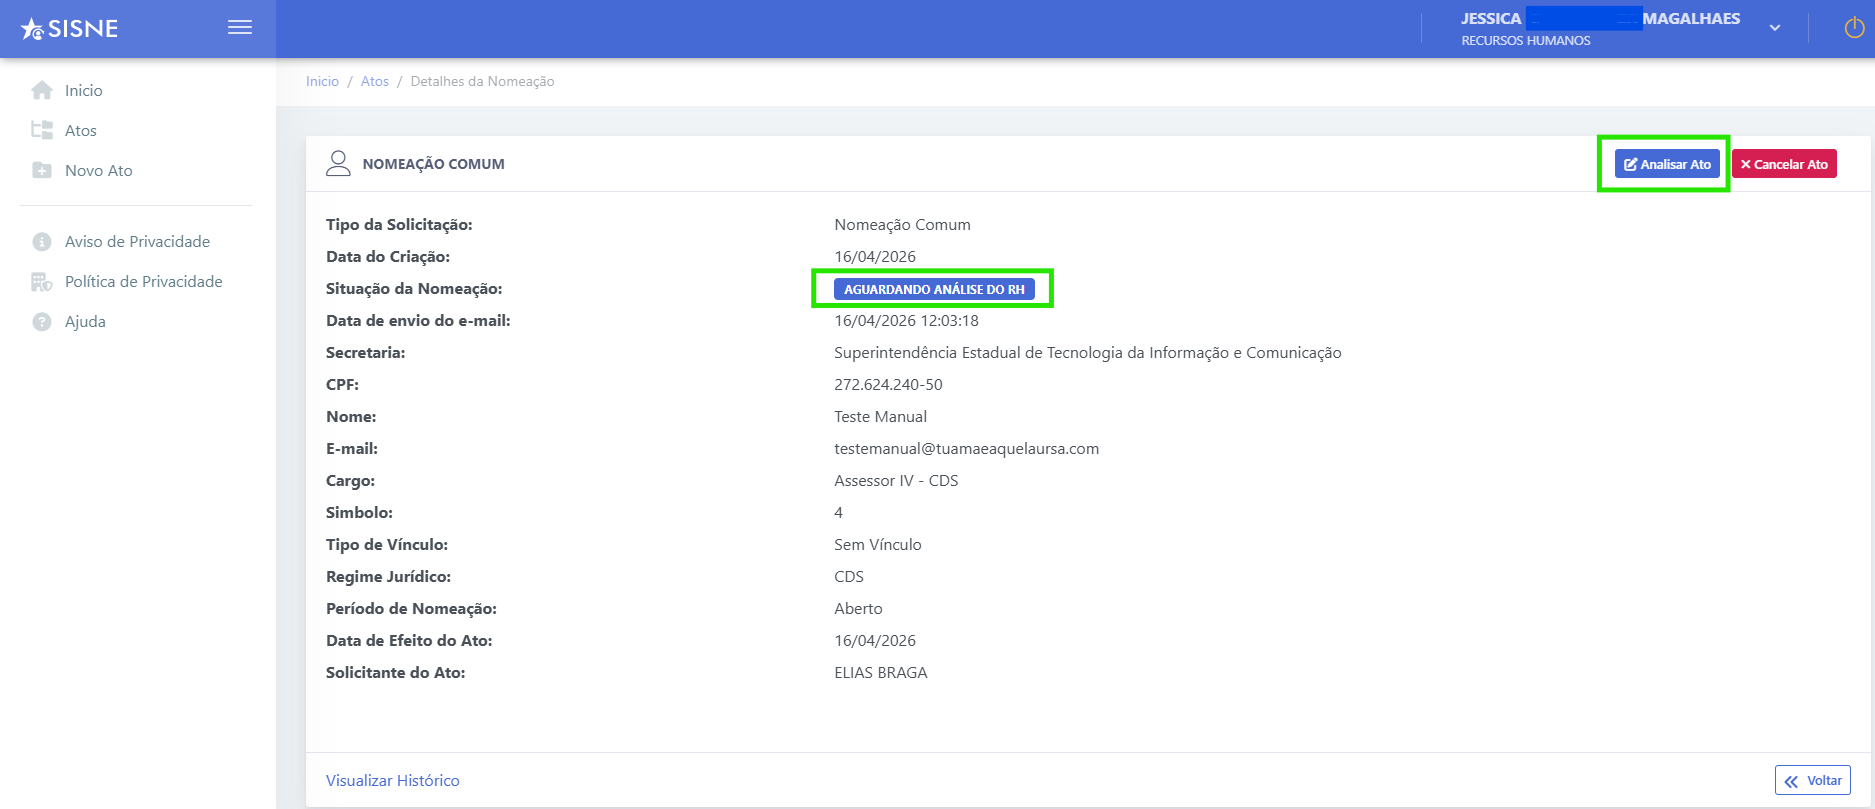Open Atos in the sidebar menu
This screenshot has width=1875, height=809.
(x=81, y=130)
